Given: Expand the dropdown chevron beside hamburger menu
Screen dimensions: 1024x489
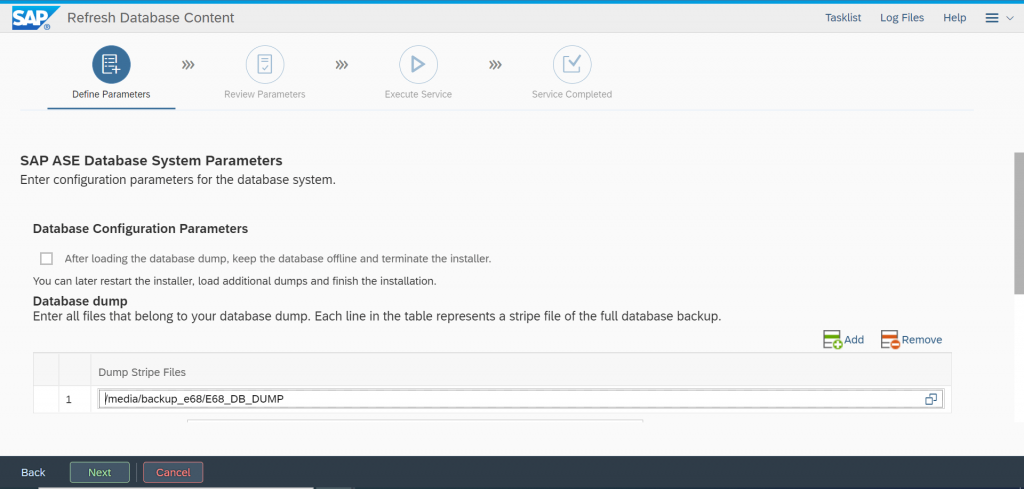Looking at the screenshot, I should [x=1010, y=18].
